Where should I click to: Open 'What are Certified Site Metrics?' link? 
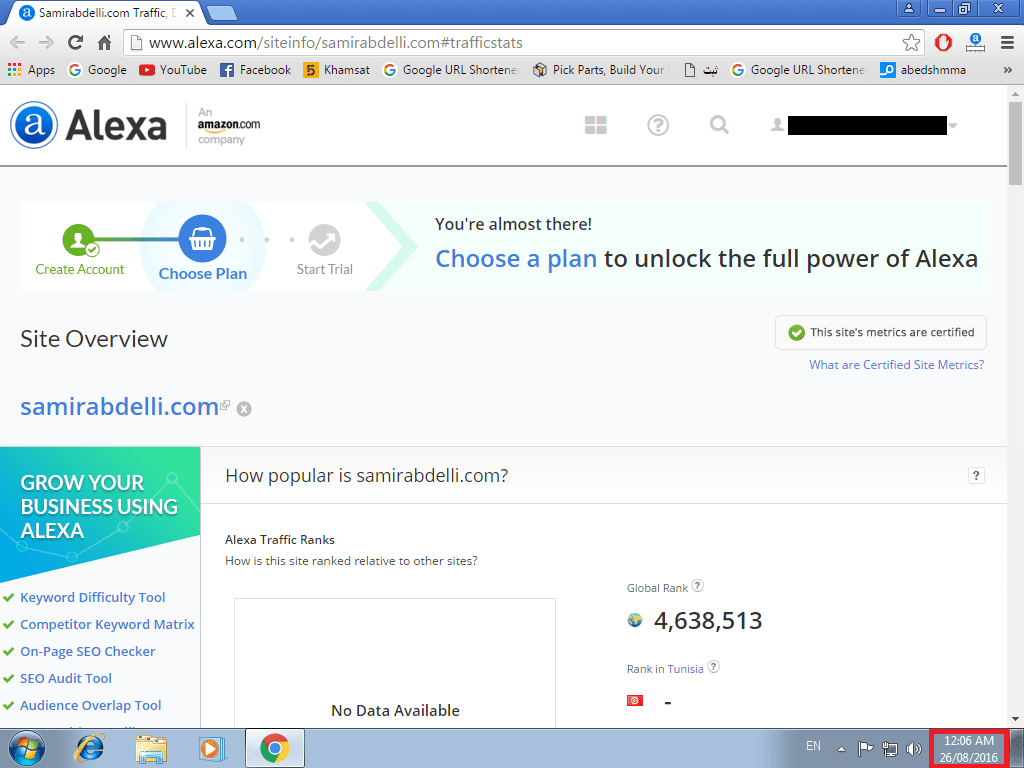click(897, 365)
